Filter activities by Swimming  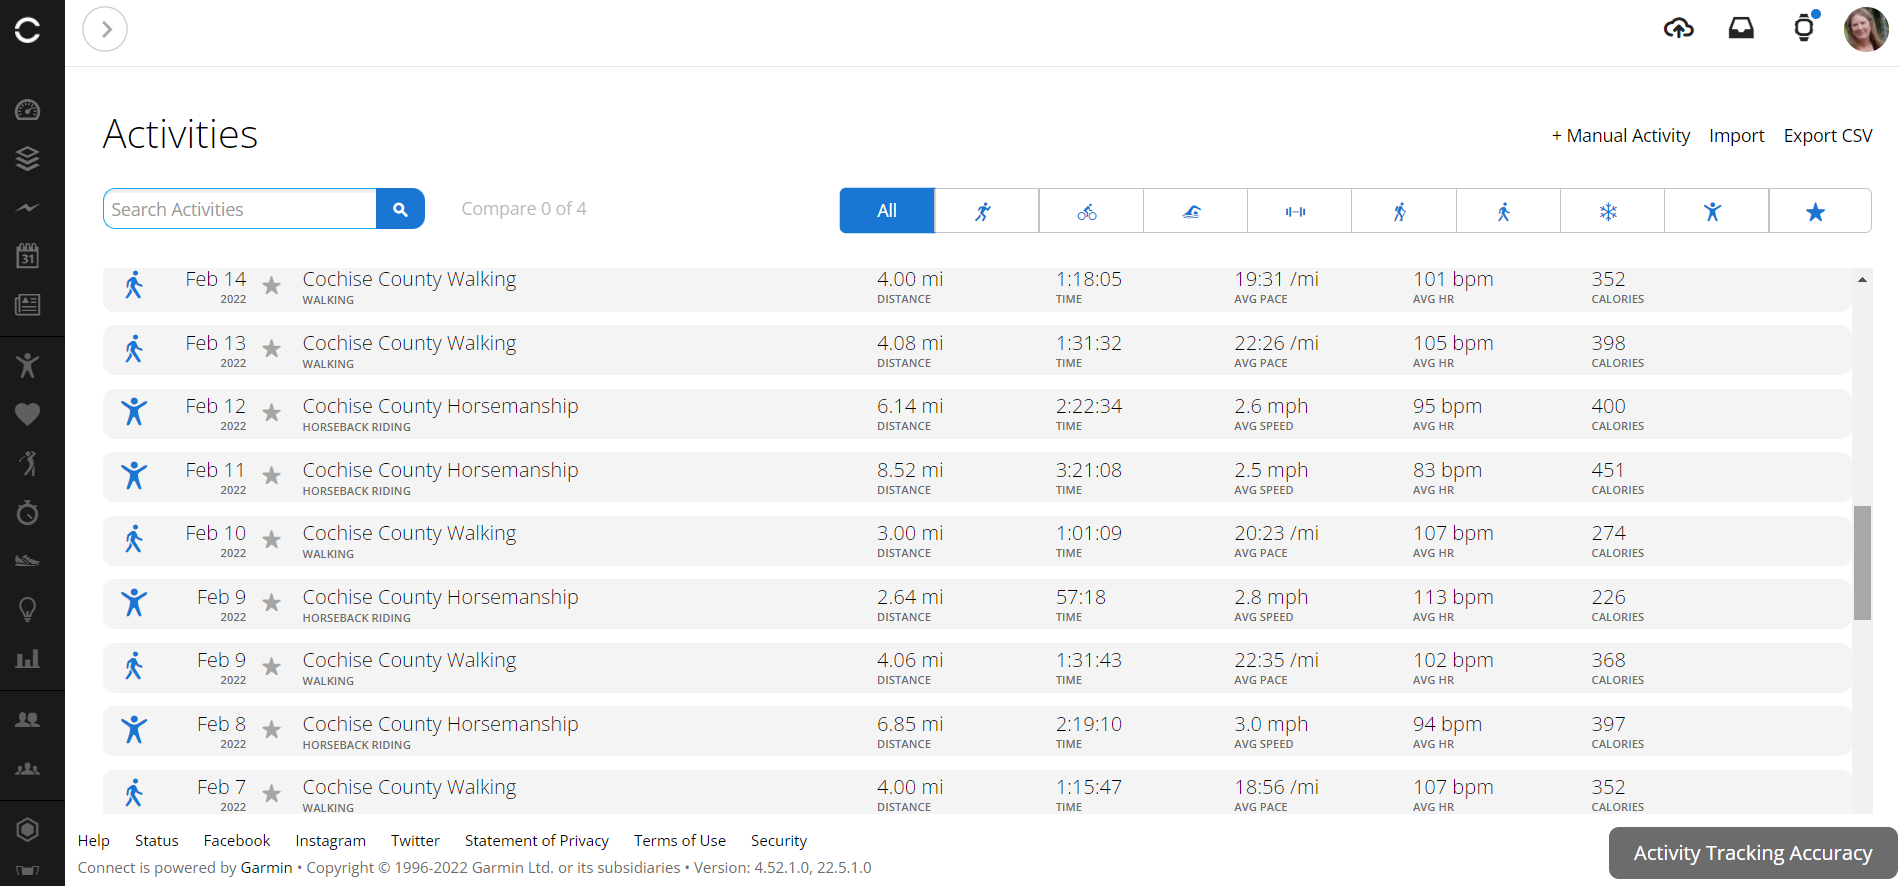point(1191,211)
